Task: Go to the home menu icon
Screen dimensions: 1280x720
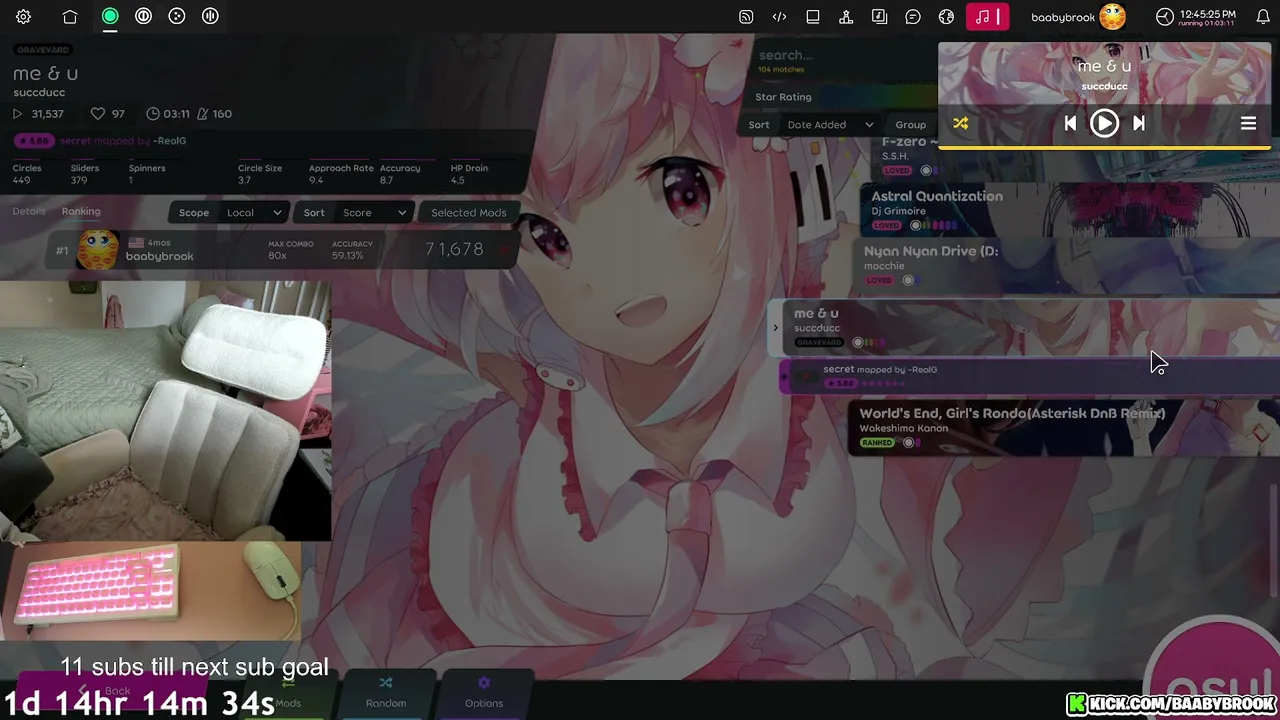Action: (x=70, y=17)
